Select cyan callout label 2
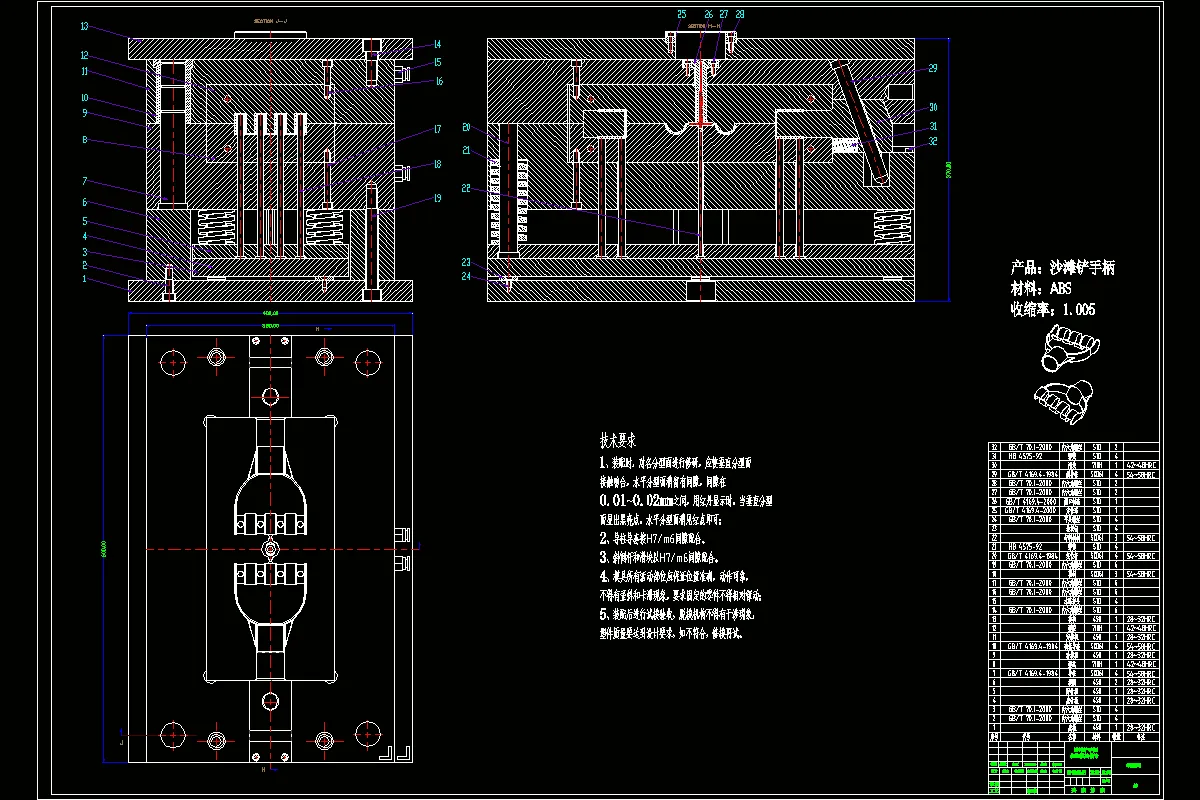1200x800 pixels. pos(86,266)
